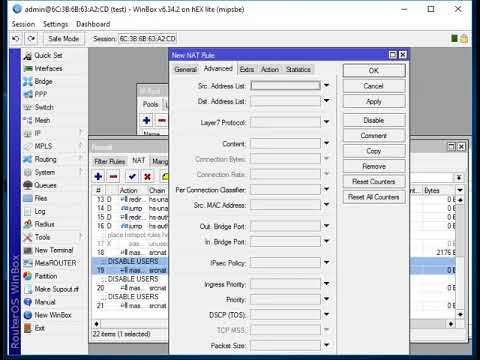Click Make Supout.rif
This screenshot has width=480, height=360.
click(56, 289)
